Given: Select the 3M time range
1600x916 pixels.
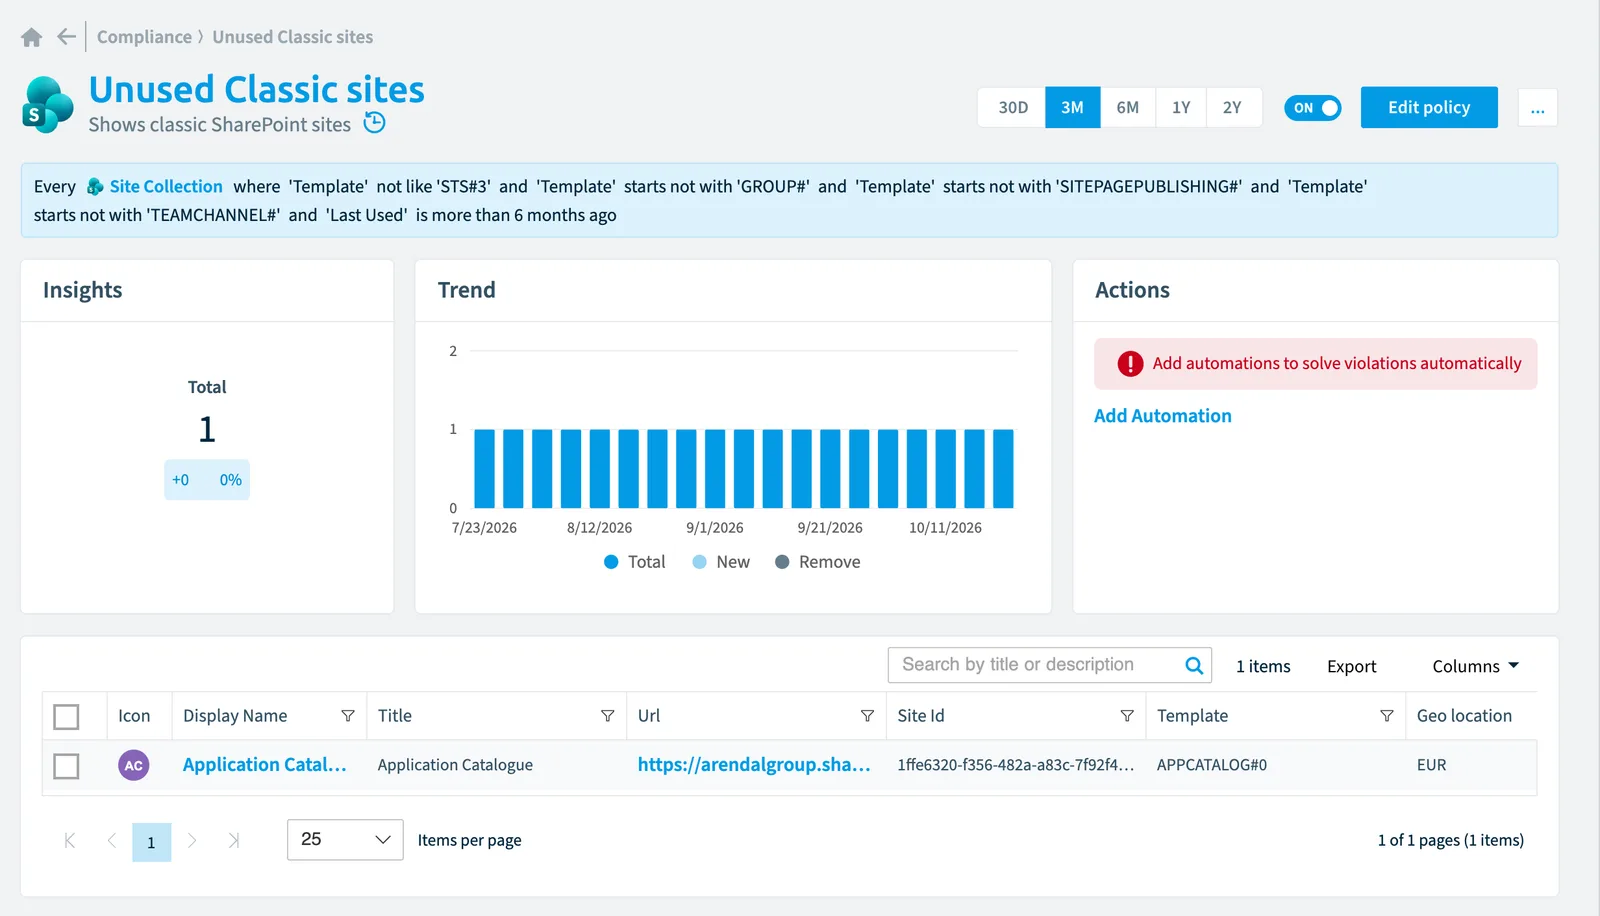Looking at the screenshot, I should click(x=1073, y=108).
